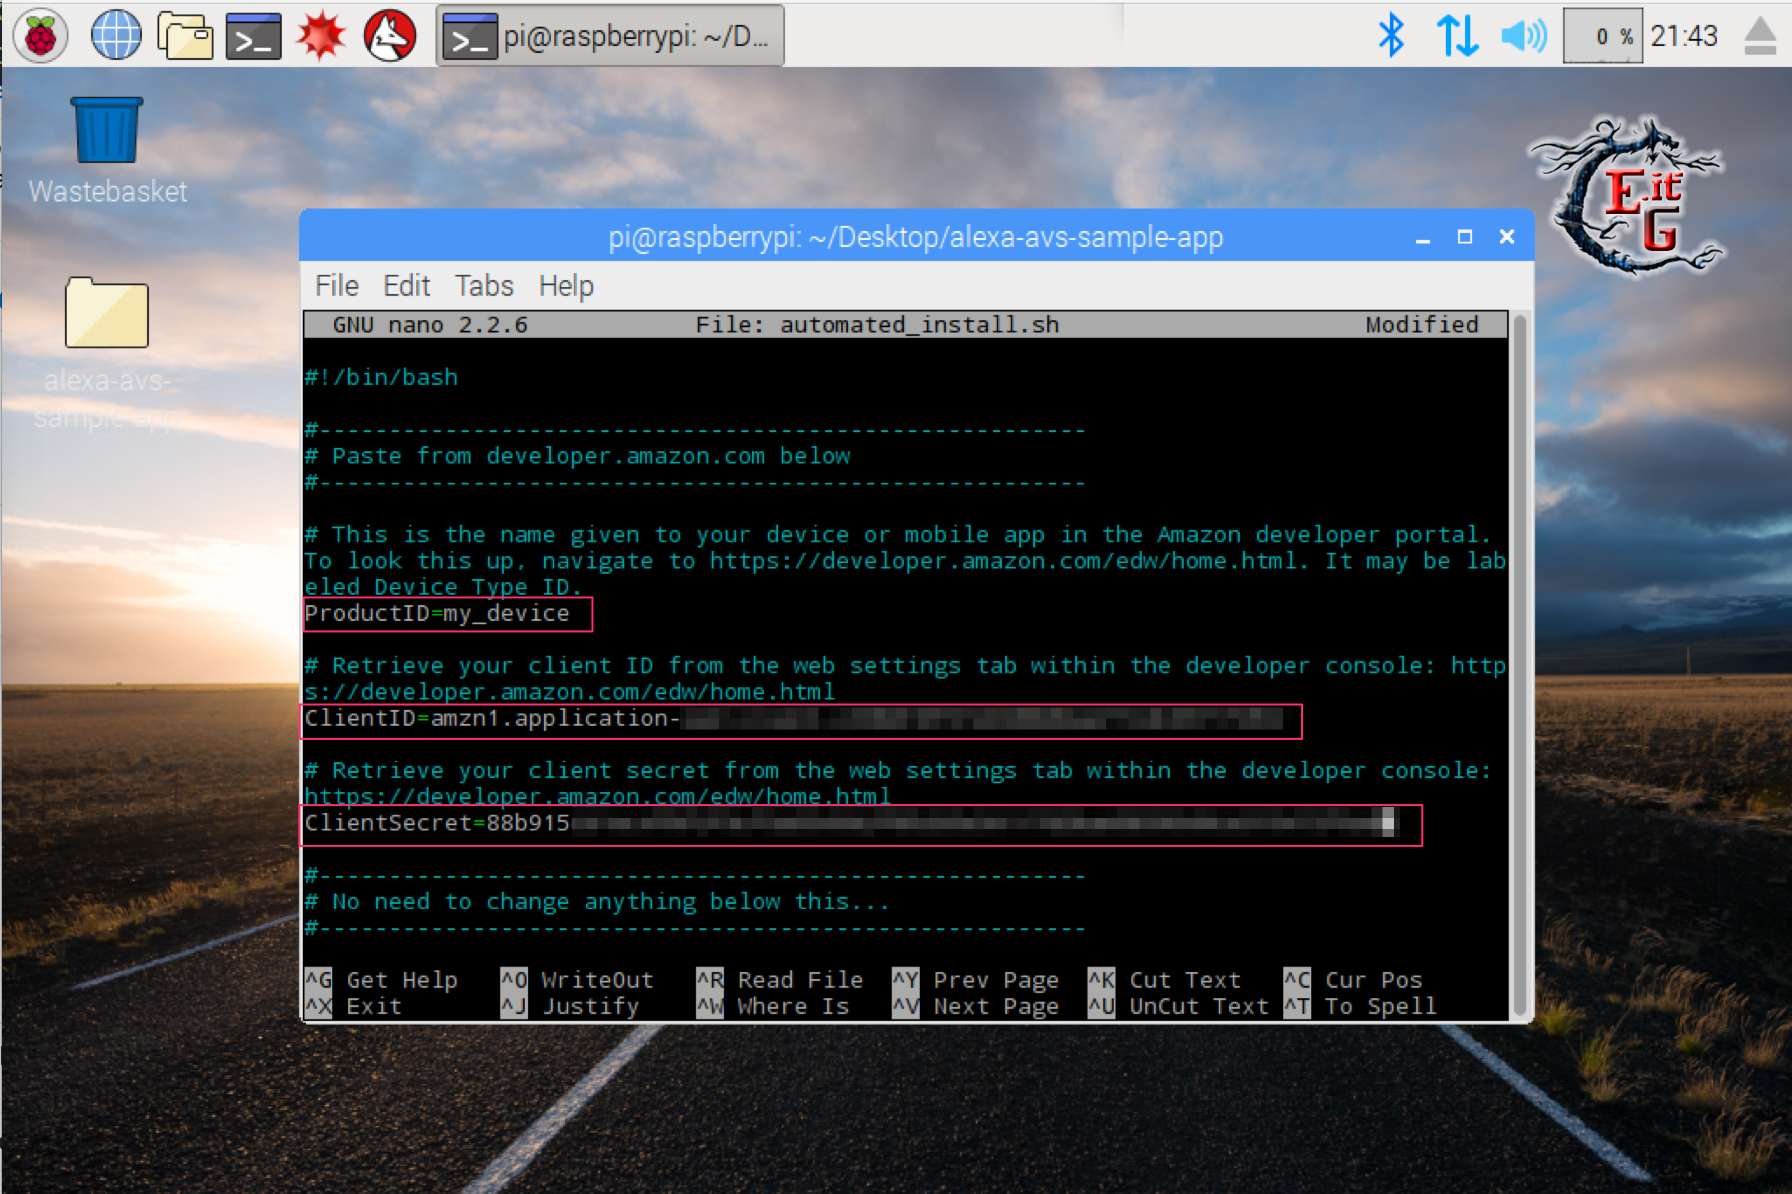Image resolution: width=1792 pixels, height=1194 pixels.
Task: Minimize the terminal window
Action: coord(1423,238)
